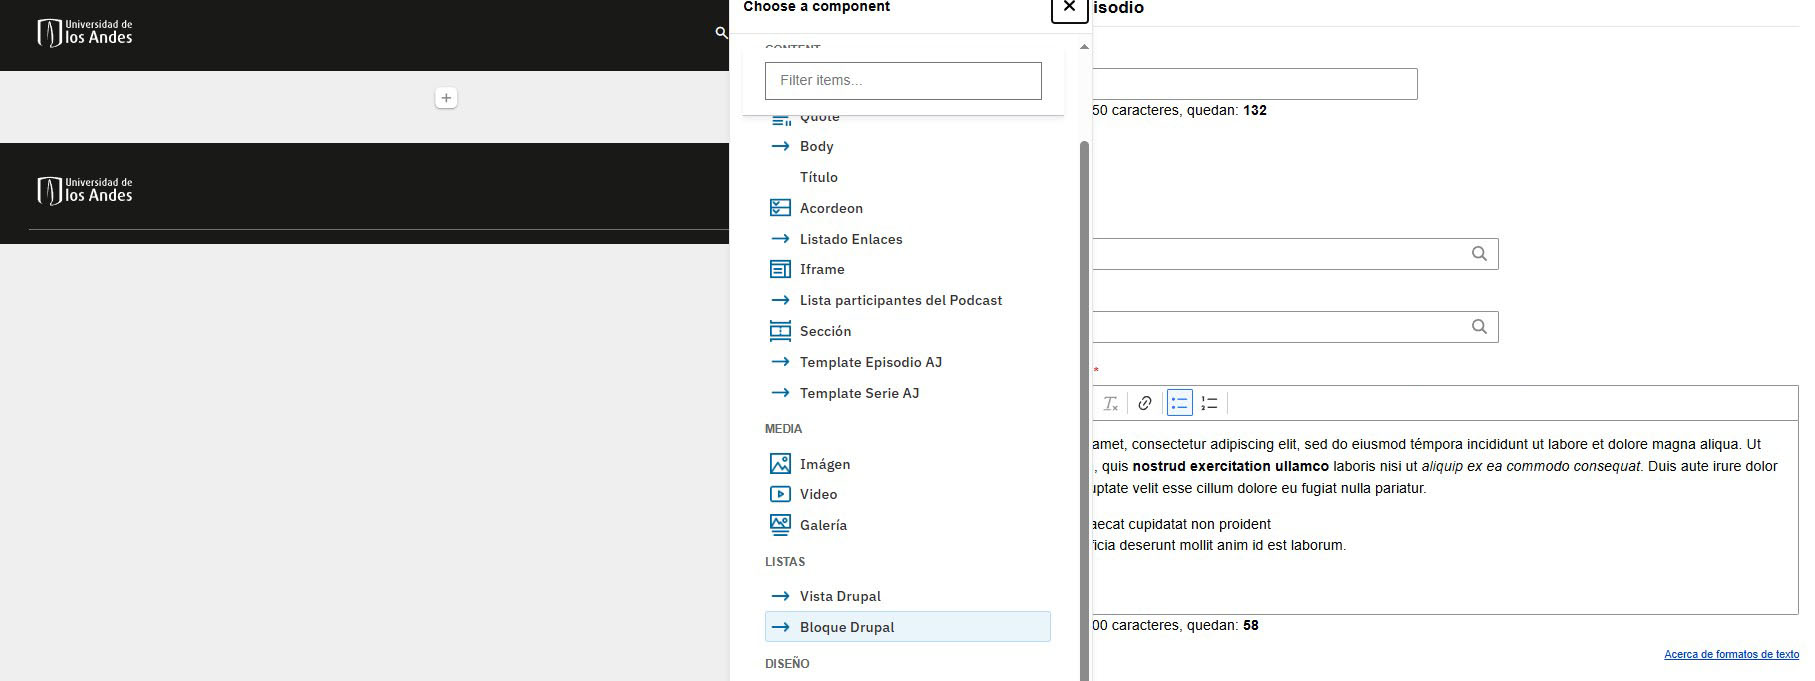Click the Galería component icon

[x=781, y=525]
